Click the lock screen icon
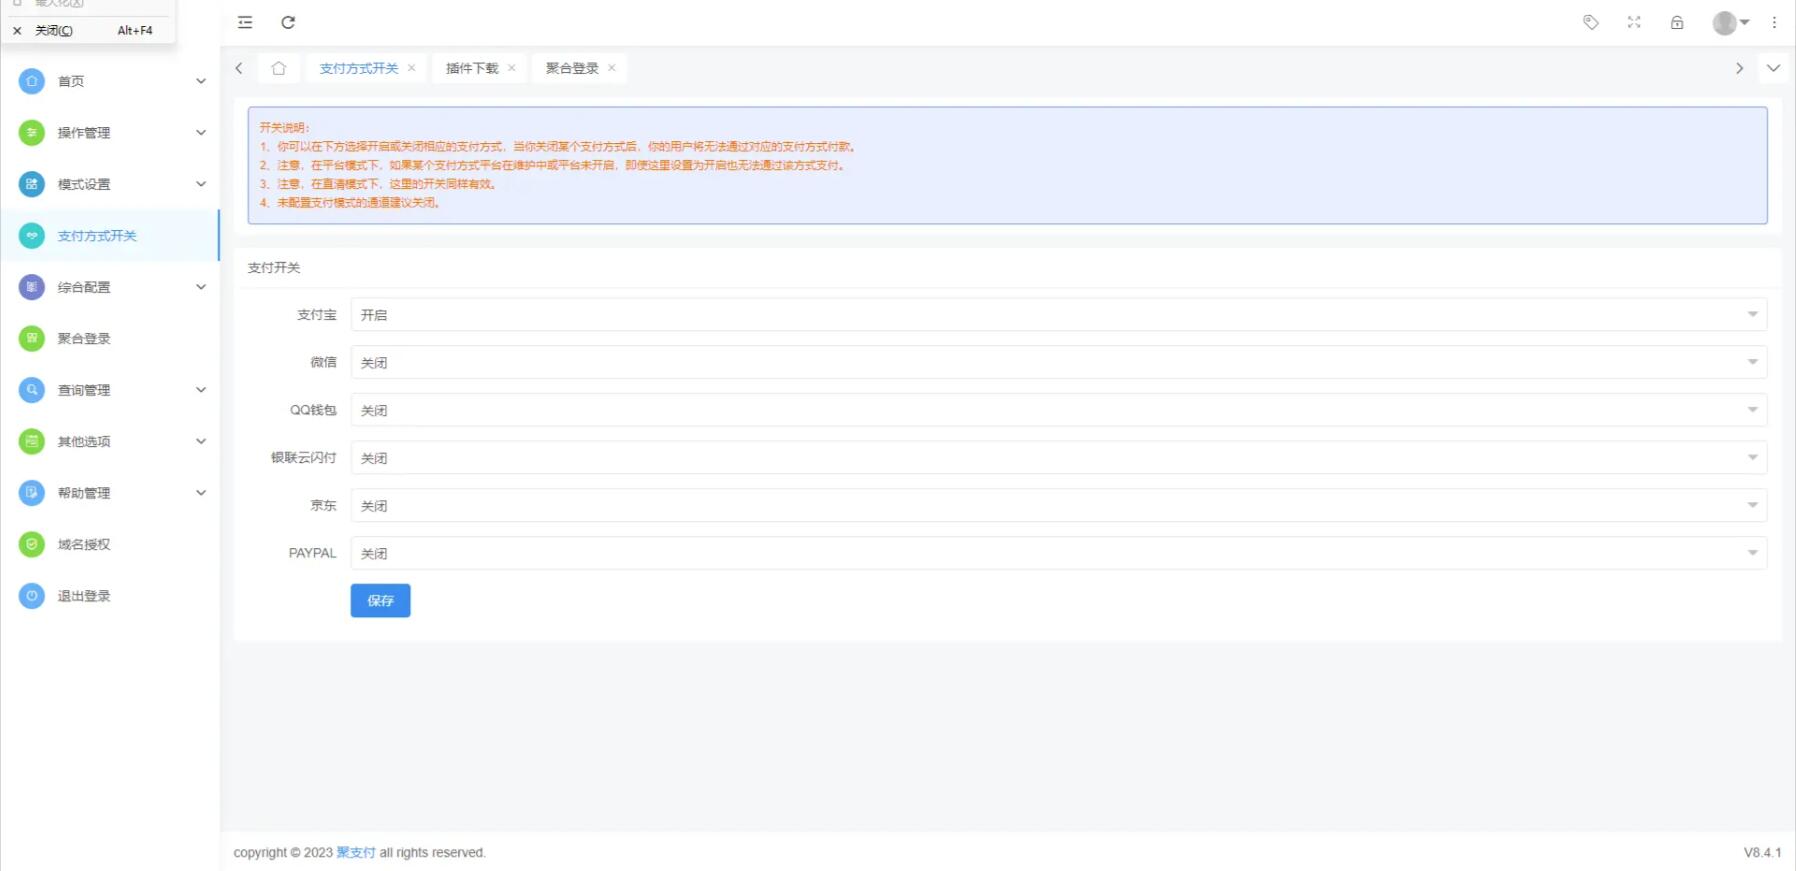The width and height of the screenshot is (1796, 871). tap(1677, 22)
